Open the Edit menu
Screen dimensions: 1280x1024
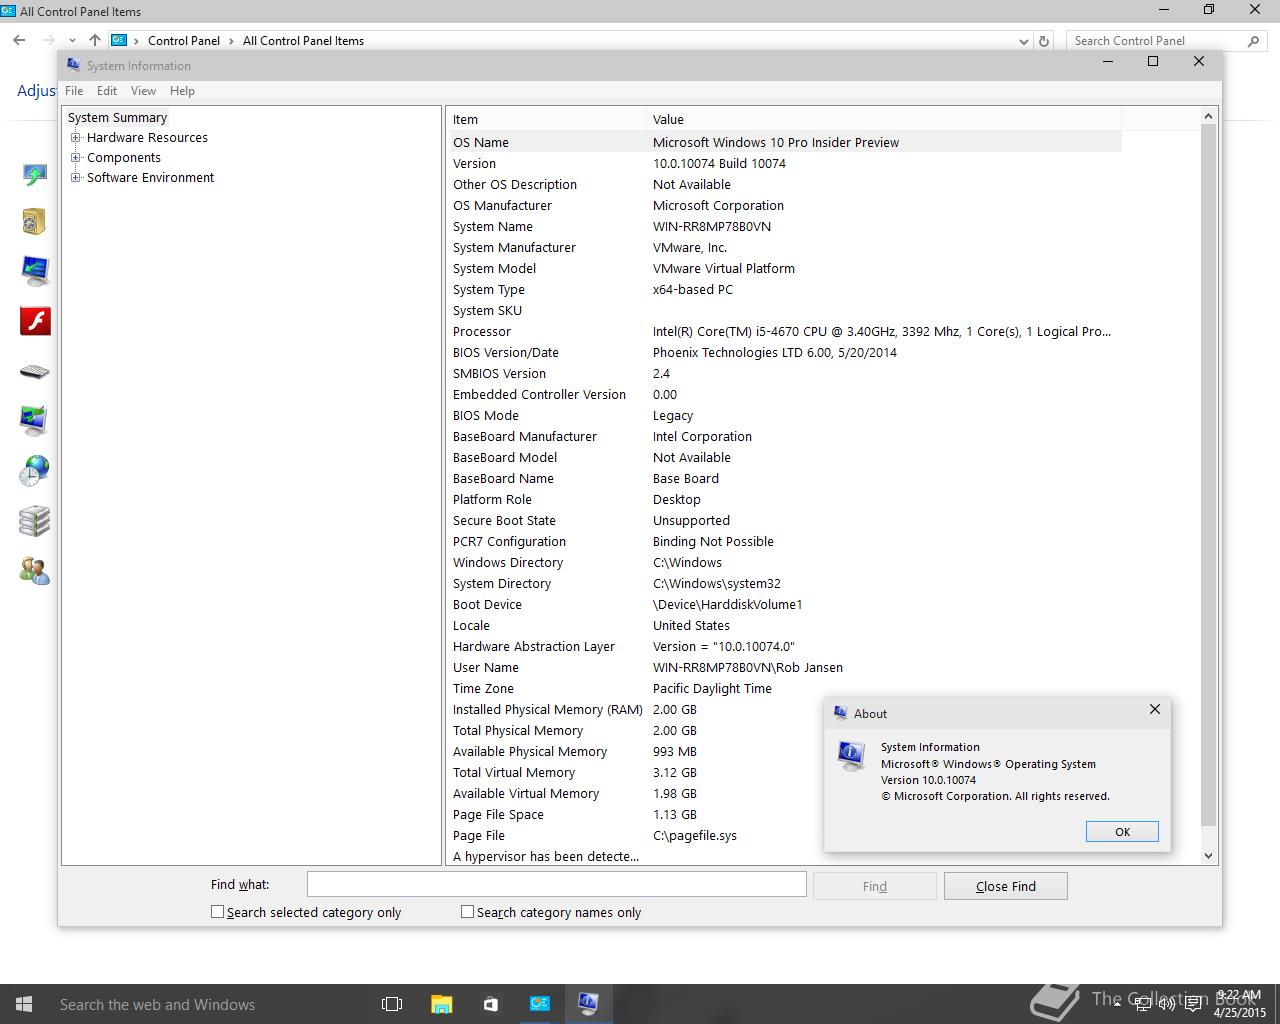(x=107, y=91)
